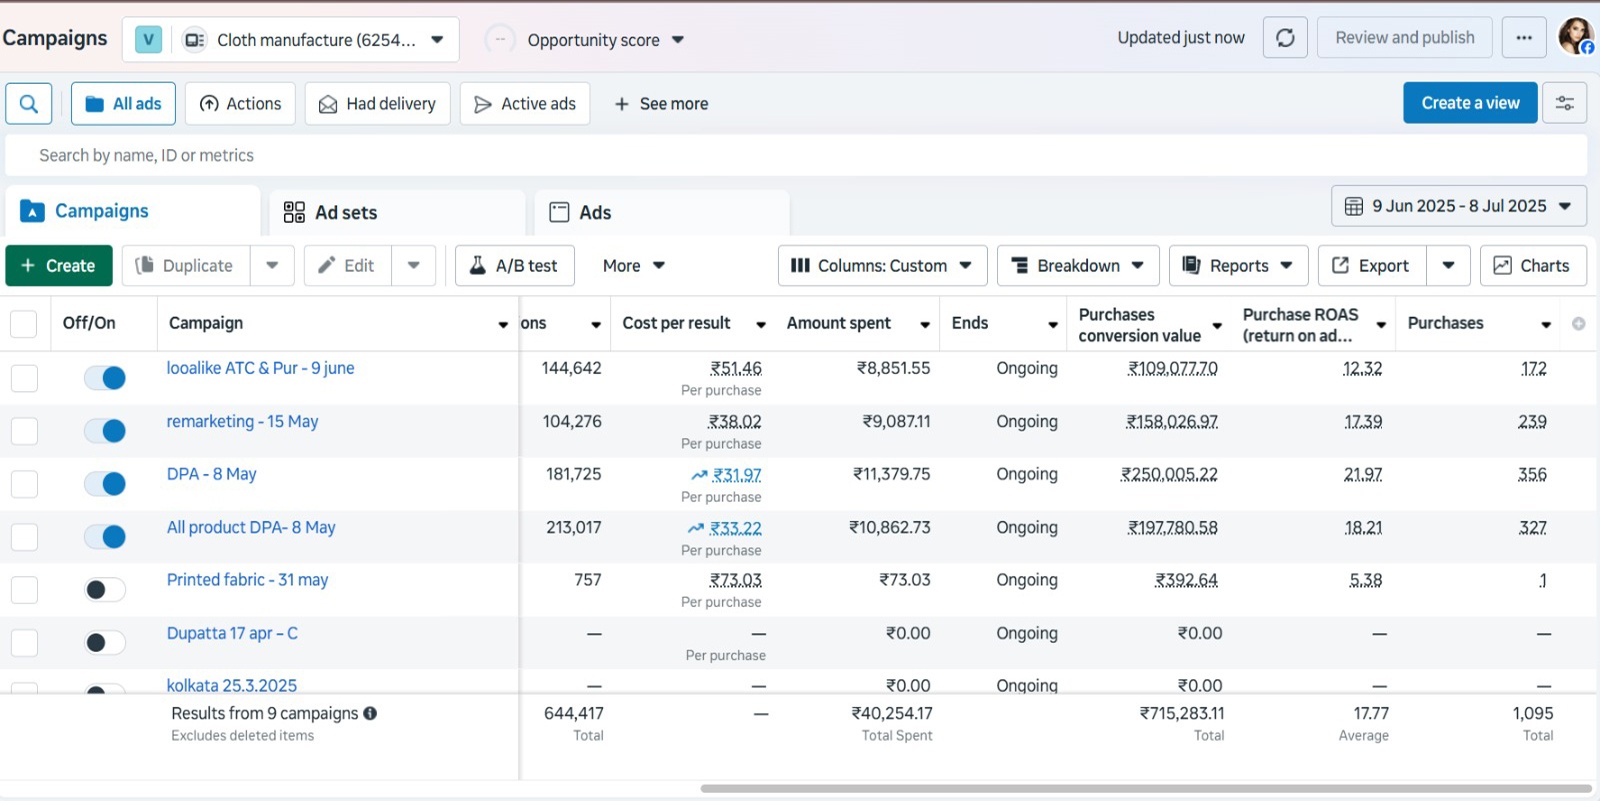Click the horizontal table scrollbar
Image resolution: width=1600 pixels, height=801 pixels.
(1145, 789)
